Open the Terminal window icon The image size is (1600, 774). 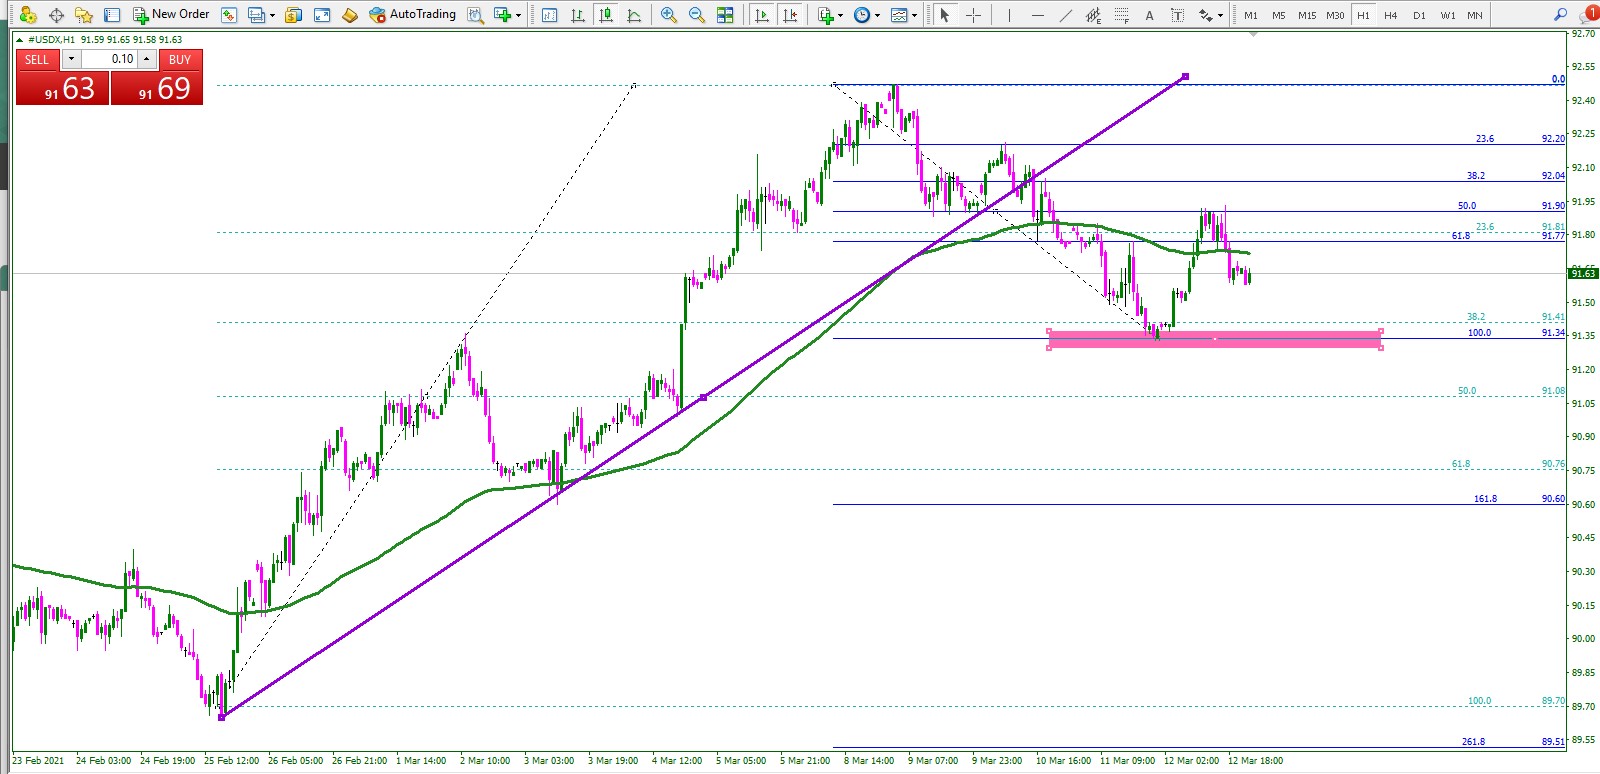click(x=257, y=15)
